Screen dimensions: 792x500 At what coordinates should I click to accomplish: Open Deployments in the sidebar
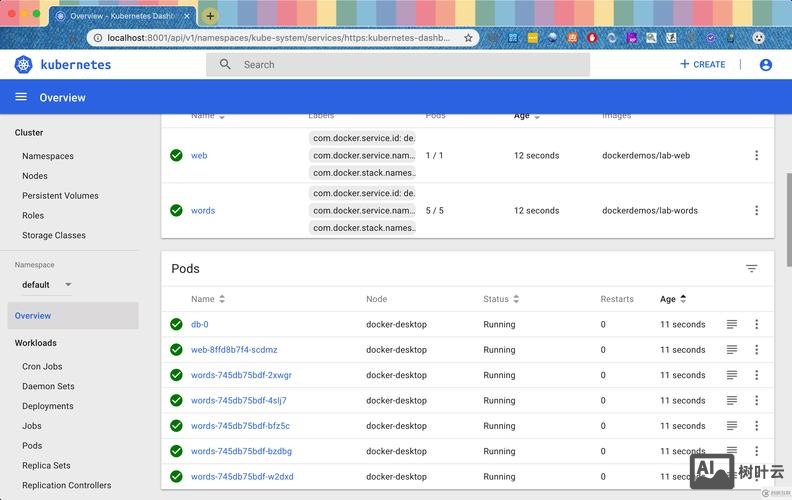tap(48, 406)
